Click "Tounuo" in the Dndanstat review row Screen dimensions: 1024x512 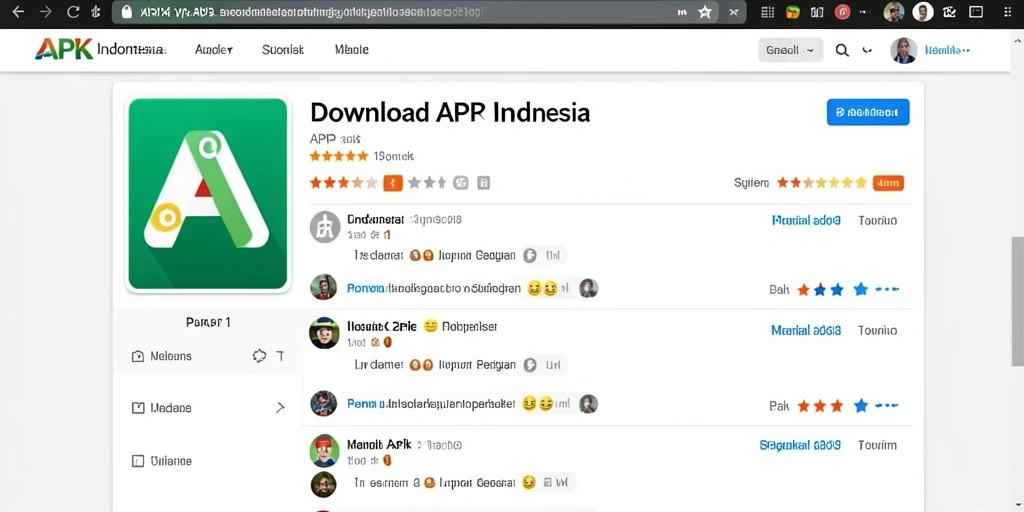click(x=877, y=221)
